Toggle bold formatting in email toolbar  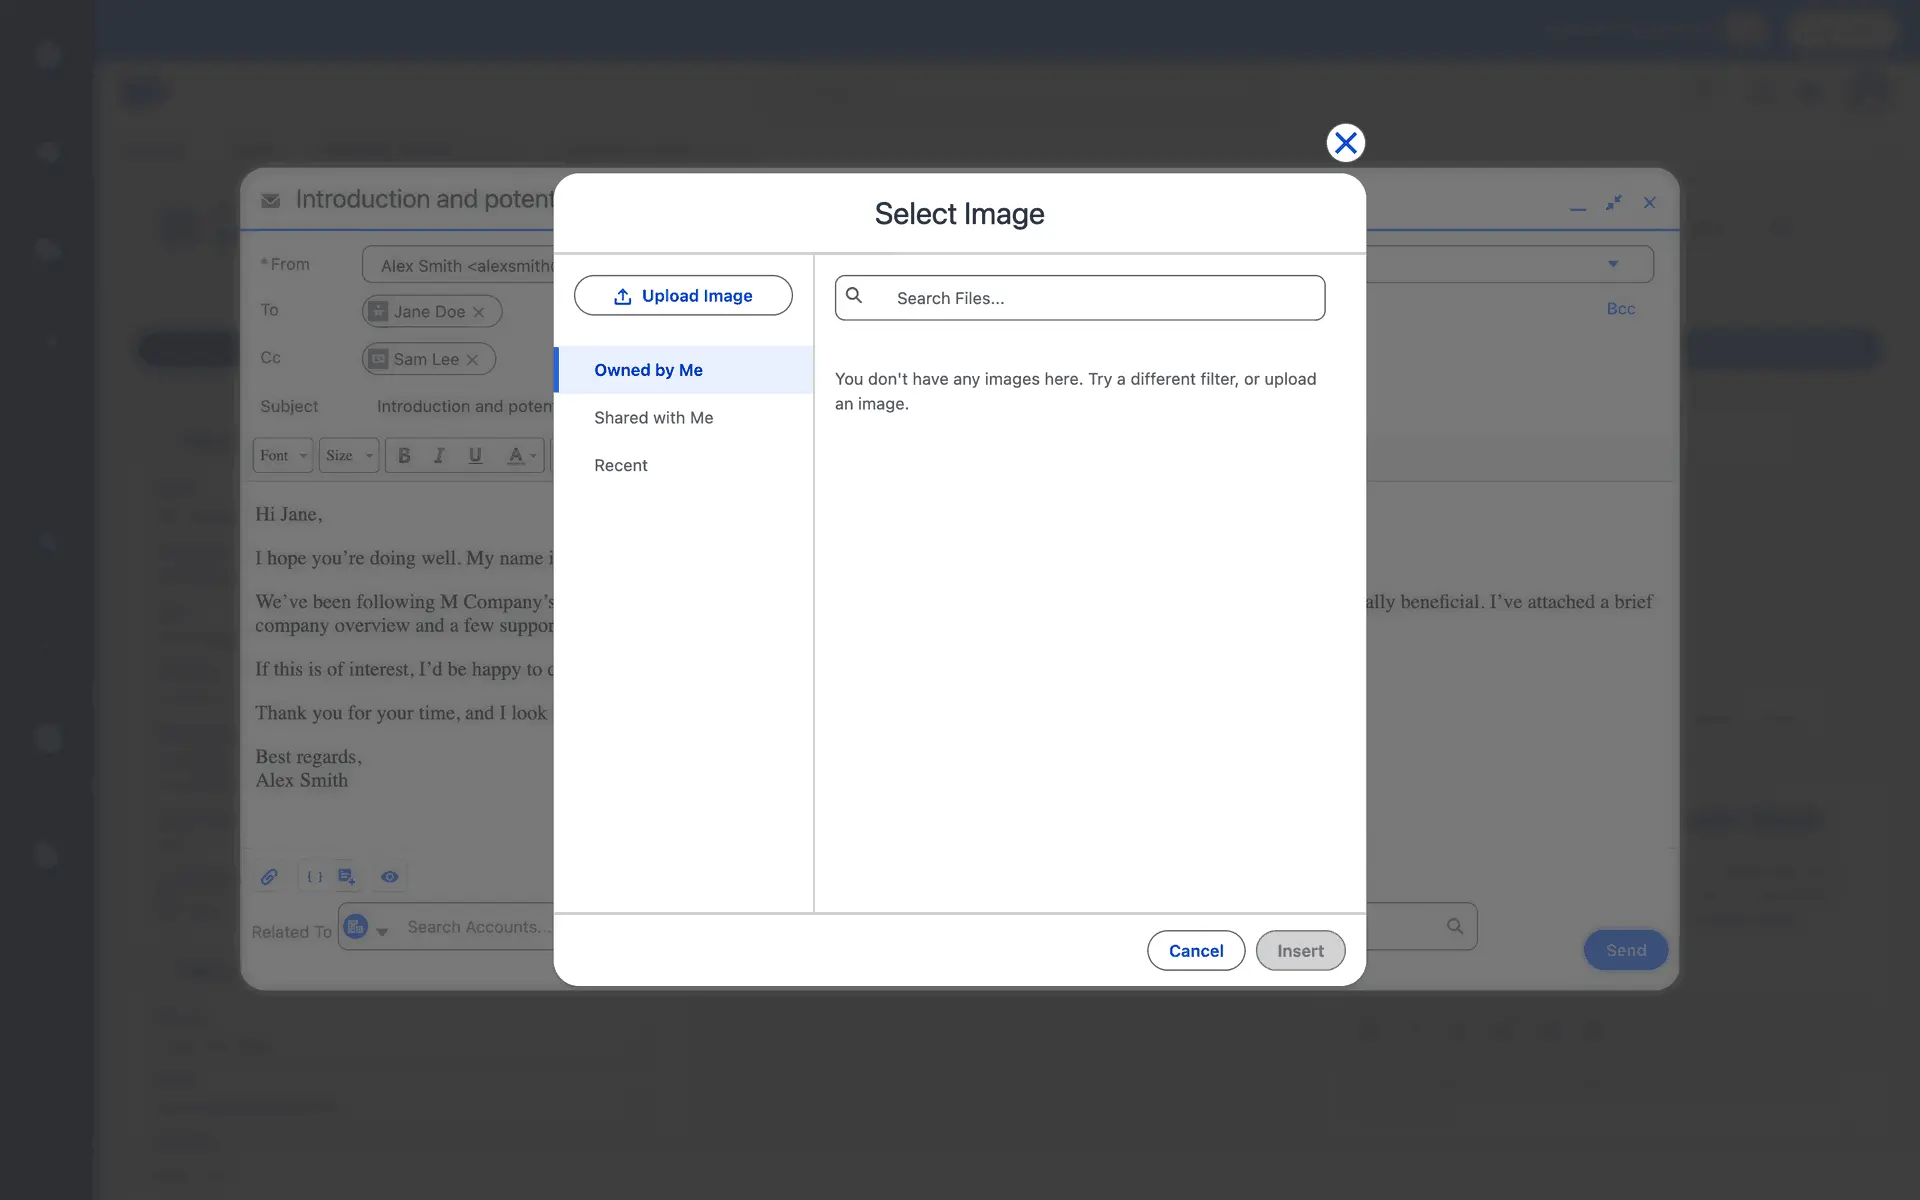[x=404, y=456]
